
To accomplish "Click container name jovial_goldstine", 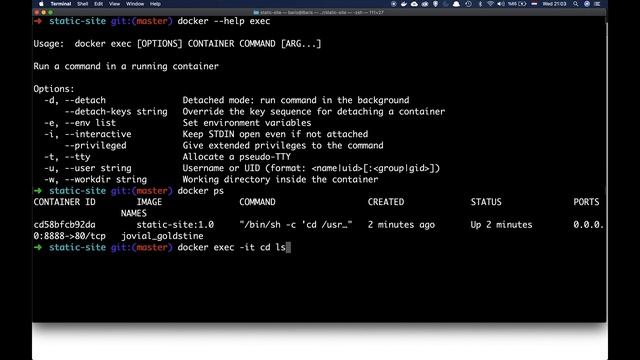I will point(162,236).
